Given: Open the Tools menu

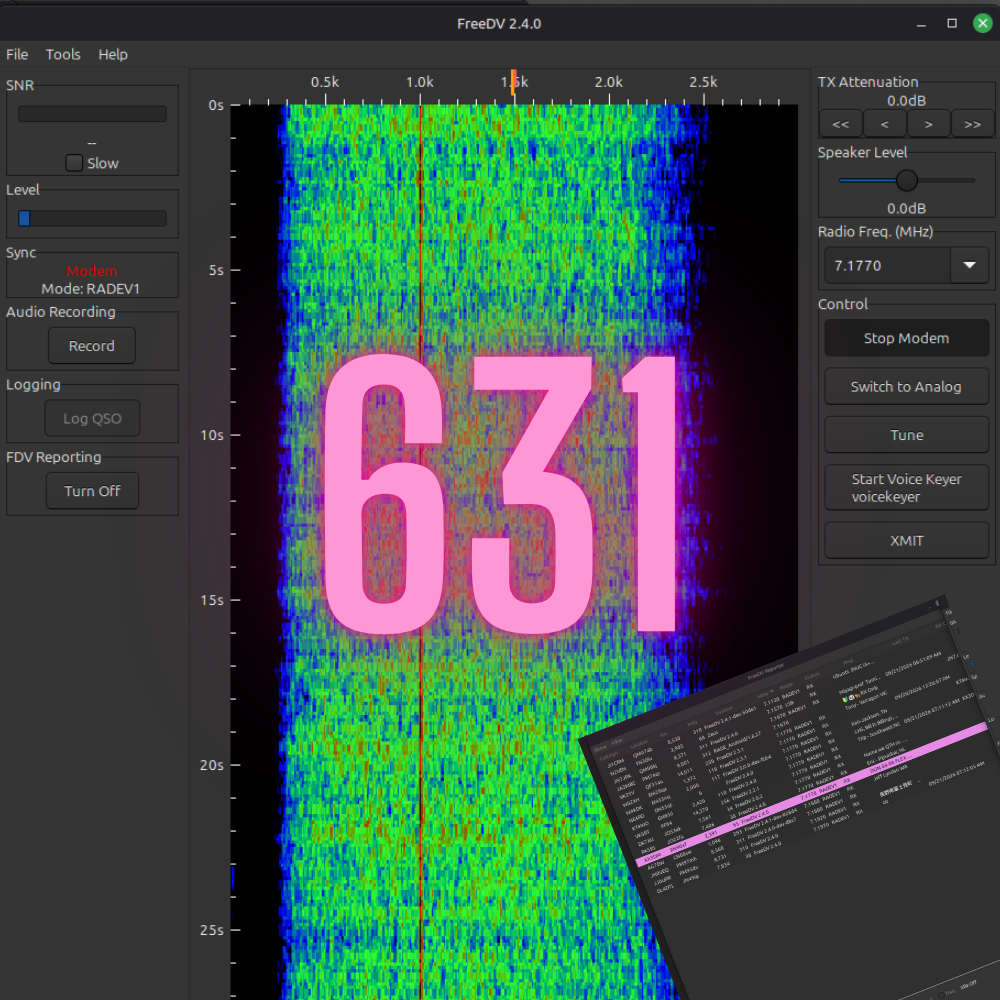Looking at the screenshot, I should tap(63, 54).
